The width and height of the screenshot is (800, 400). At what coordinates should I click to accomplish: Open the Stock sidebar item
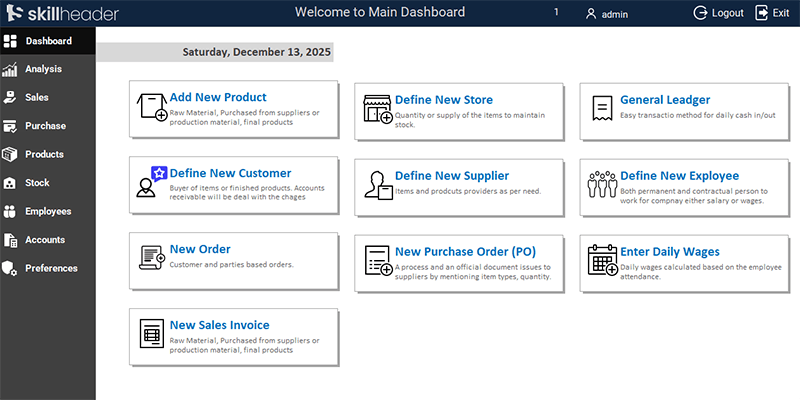tap(37, 183)
